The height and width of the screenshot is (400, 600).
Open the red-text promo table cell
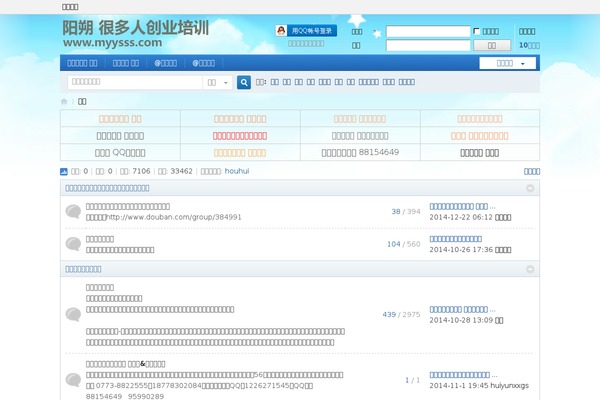tap(240, 136)
